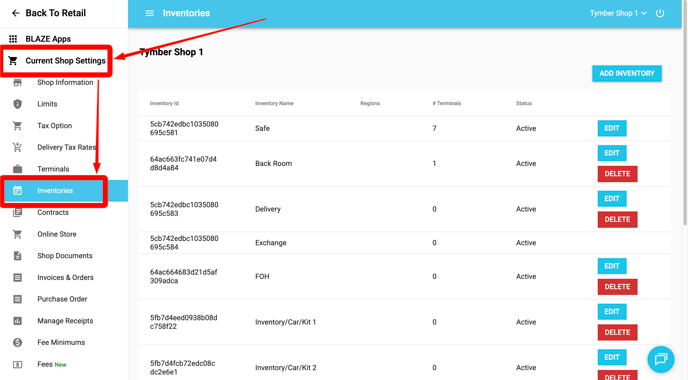Click the chart icon beside Manage Receipts
Viewport: 688px width, 380px height.
point(18,321)
